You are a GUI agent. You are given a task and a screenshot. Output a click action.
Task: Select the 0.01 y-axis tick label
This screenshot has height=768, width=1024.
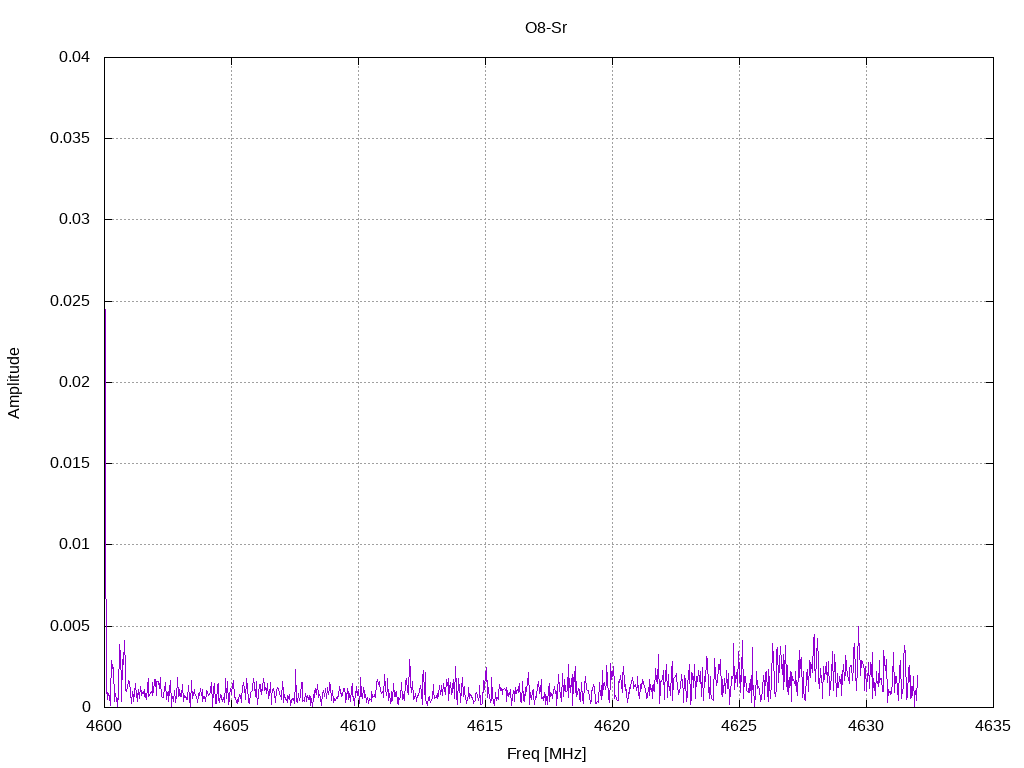click(74, 543)
